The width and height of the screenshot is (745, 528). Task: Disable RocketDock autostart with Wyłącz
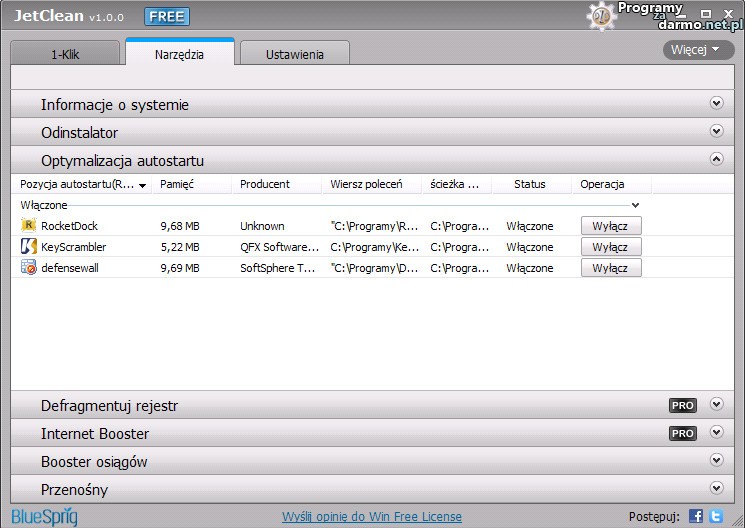(610, 226)
